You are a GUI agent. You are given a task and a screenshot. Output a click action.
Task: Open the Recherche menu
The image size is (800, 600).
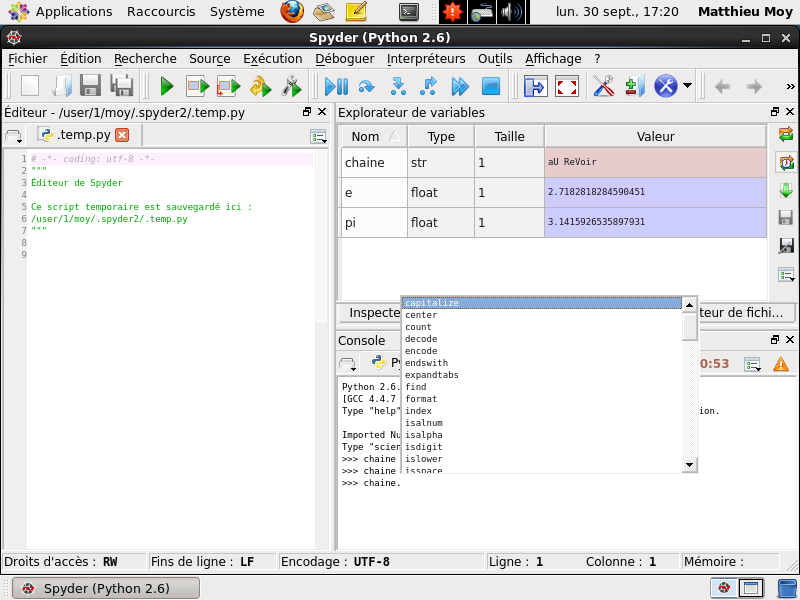(x=145, y=59)
